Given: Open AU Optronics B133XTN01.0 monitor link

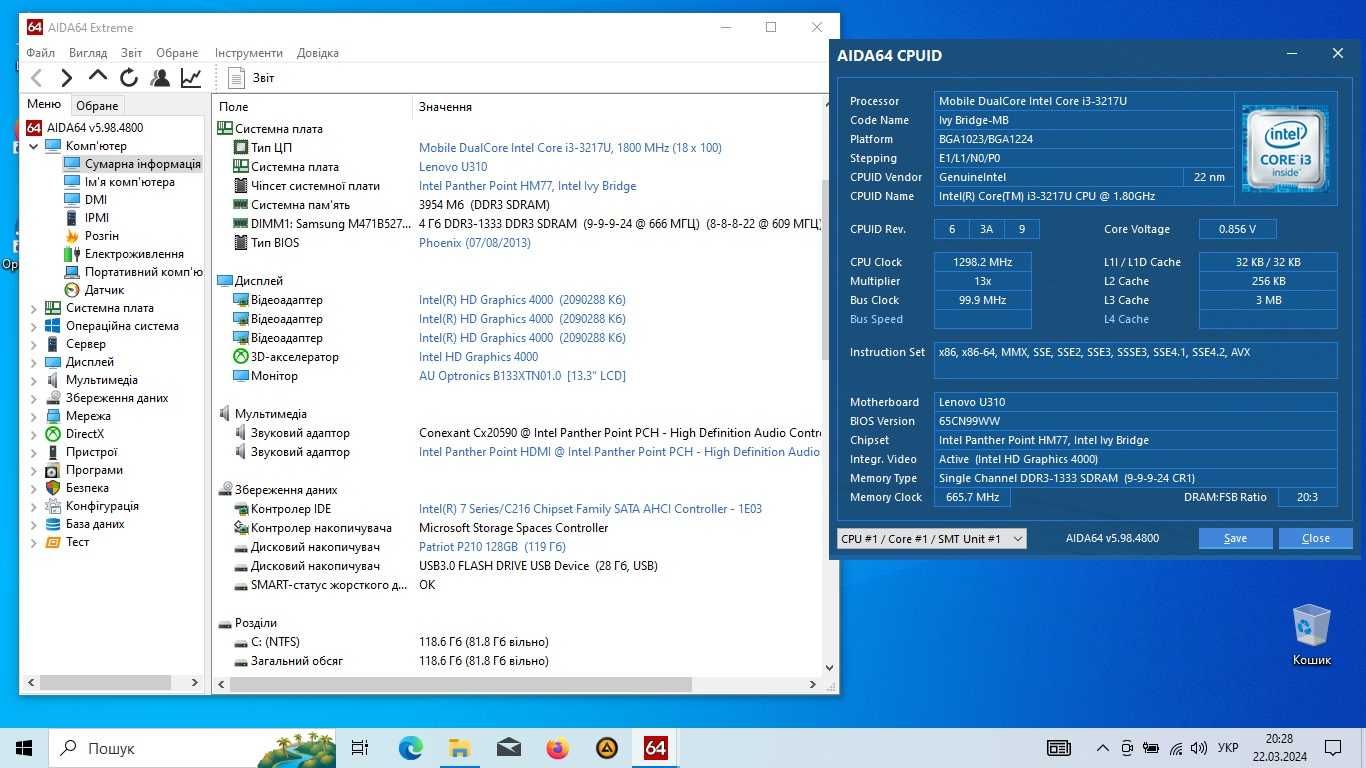Looking at the screenshot, I should (522, 376).
